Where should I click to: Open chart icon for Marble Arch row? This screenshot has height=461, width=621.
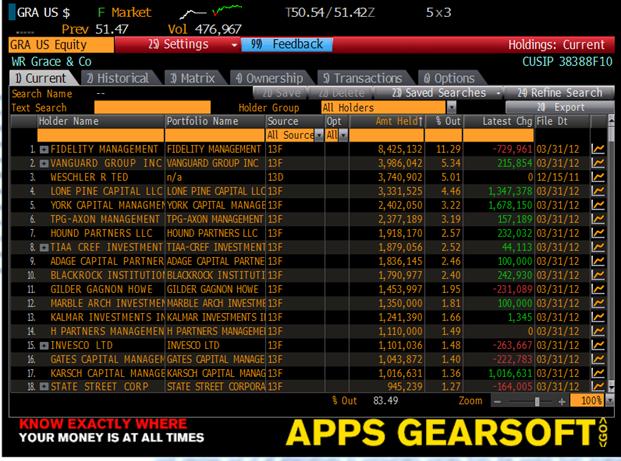[x=598, y=303]
